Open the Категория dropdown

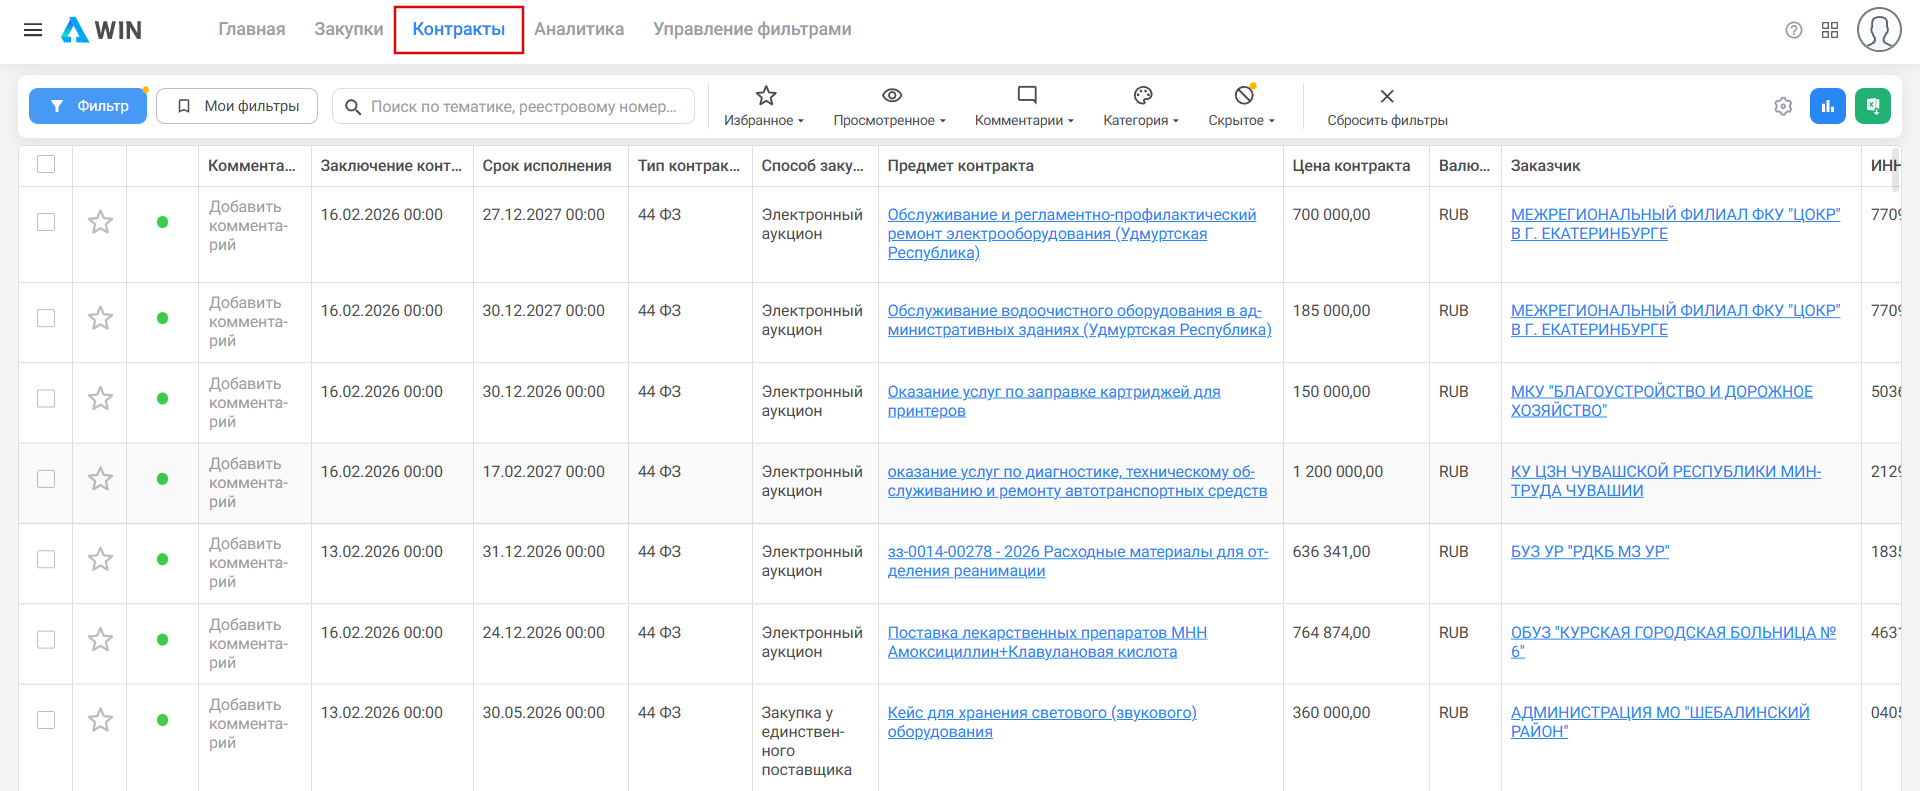pos(1141,107)
